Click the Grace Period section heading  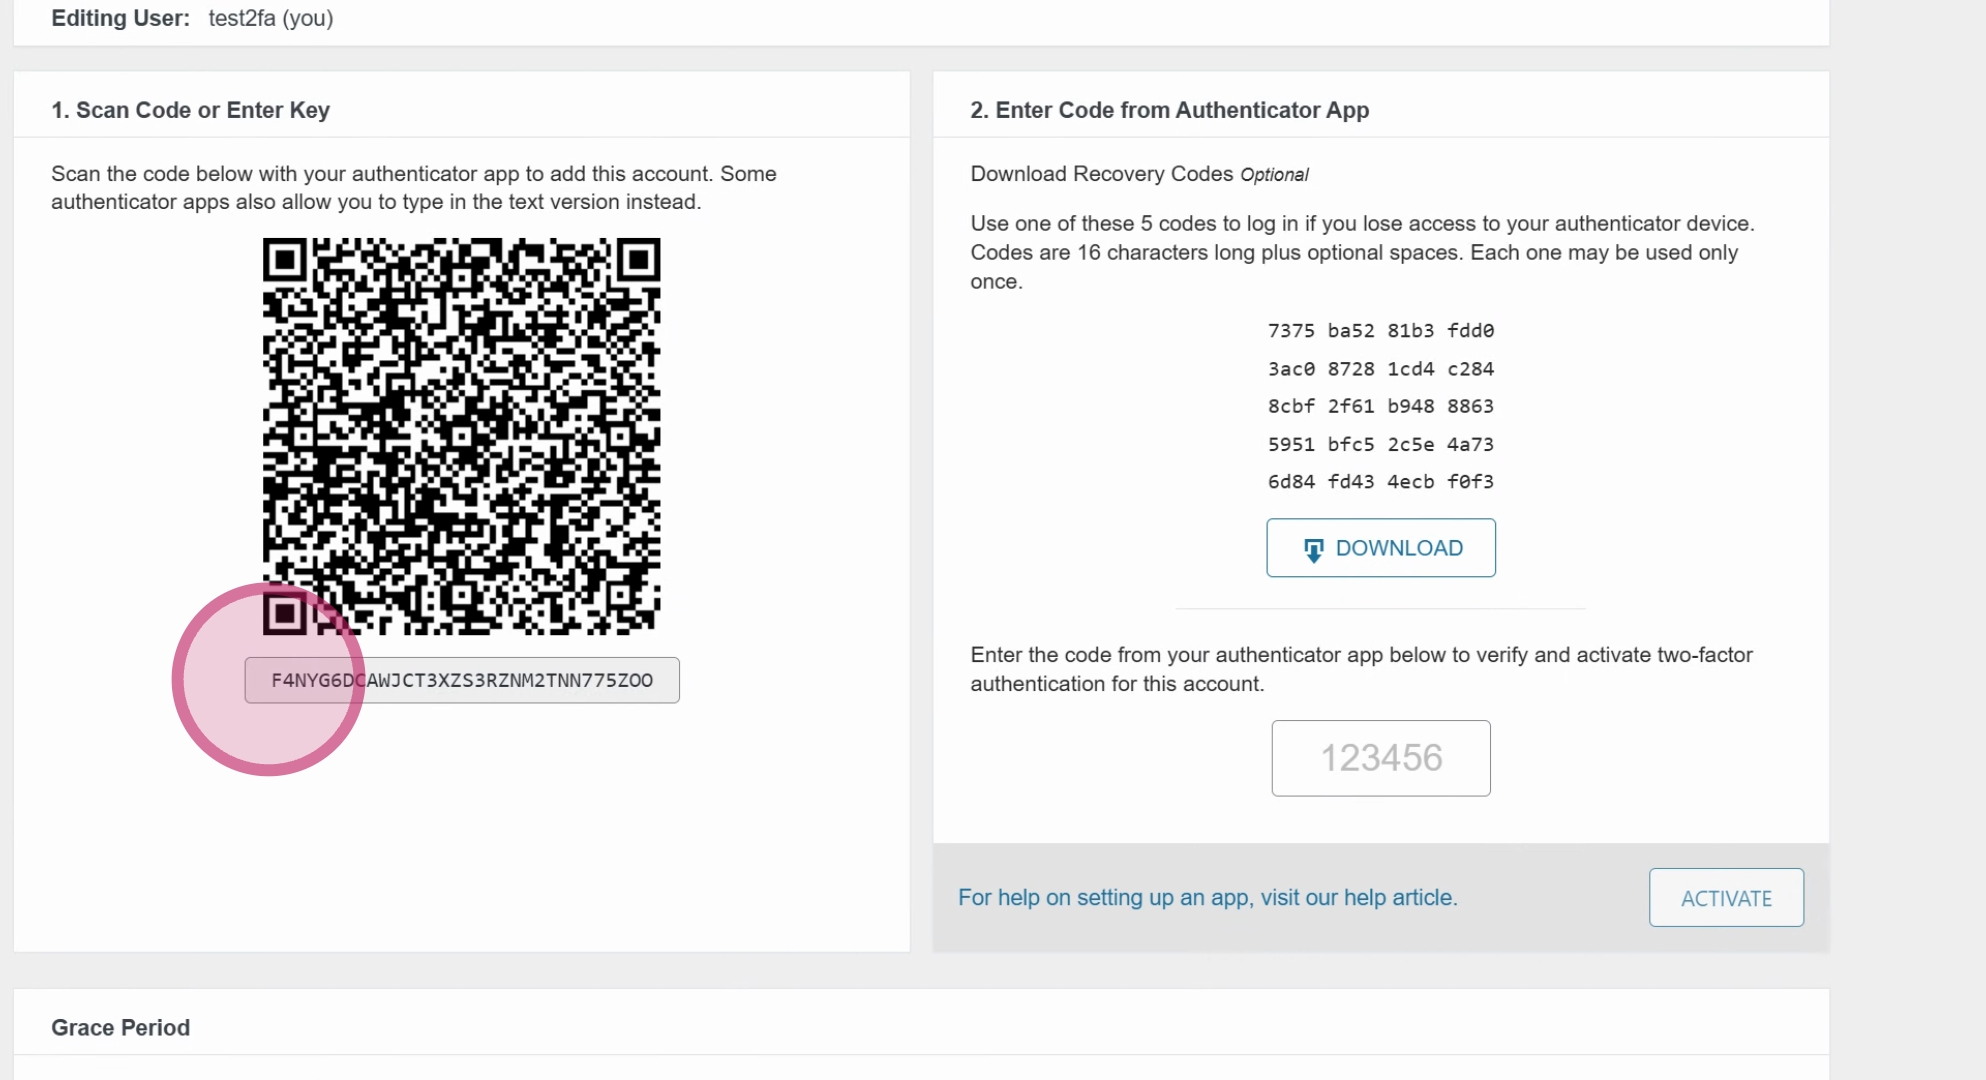point(120,1027)
